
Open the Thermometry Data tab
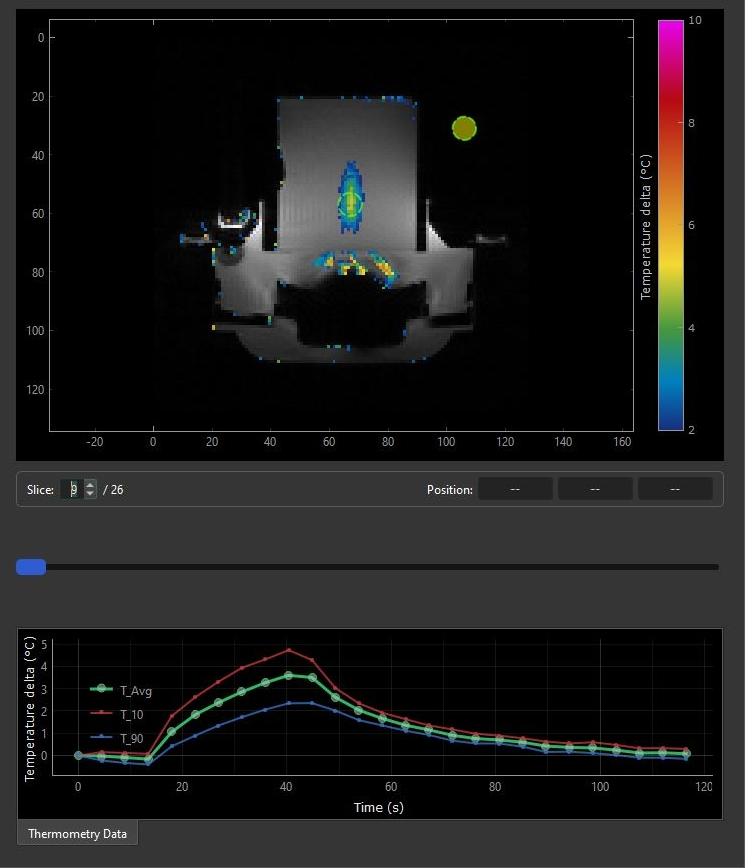coord(77,833)
